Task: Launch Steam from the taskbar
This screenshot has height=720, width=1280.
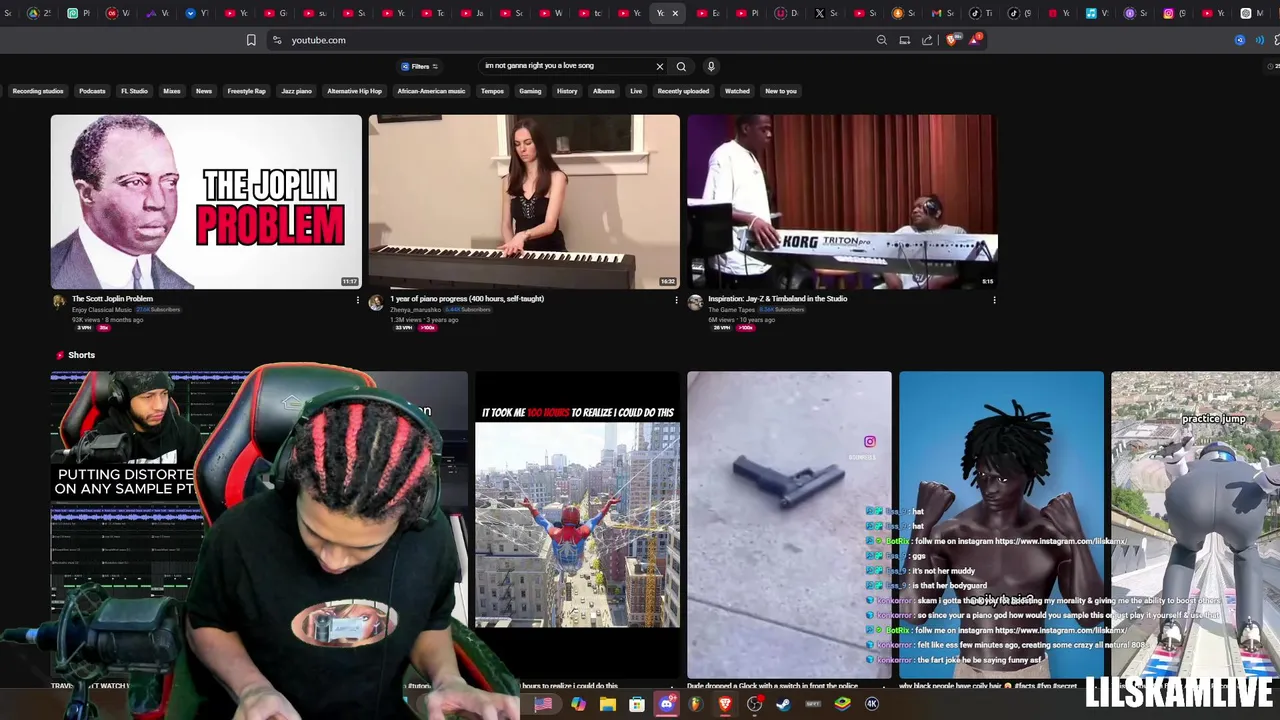Action: [x=784, y=704]
